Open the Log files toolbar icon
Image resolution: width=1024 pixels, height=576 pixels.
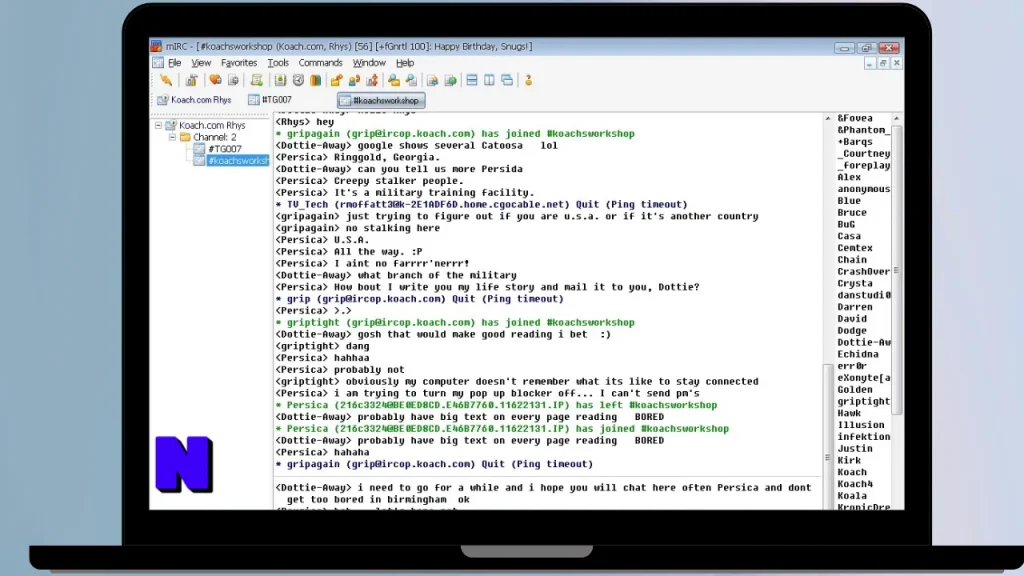tap(411, 80)
